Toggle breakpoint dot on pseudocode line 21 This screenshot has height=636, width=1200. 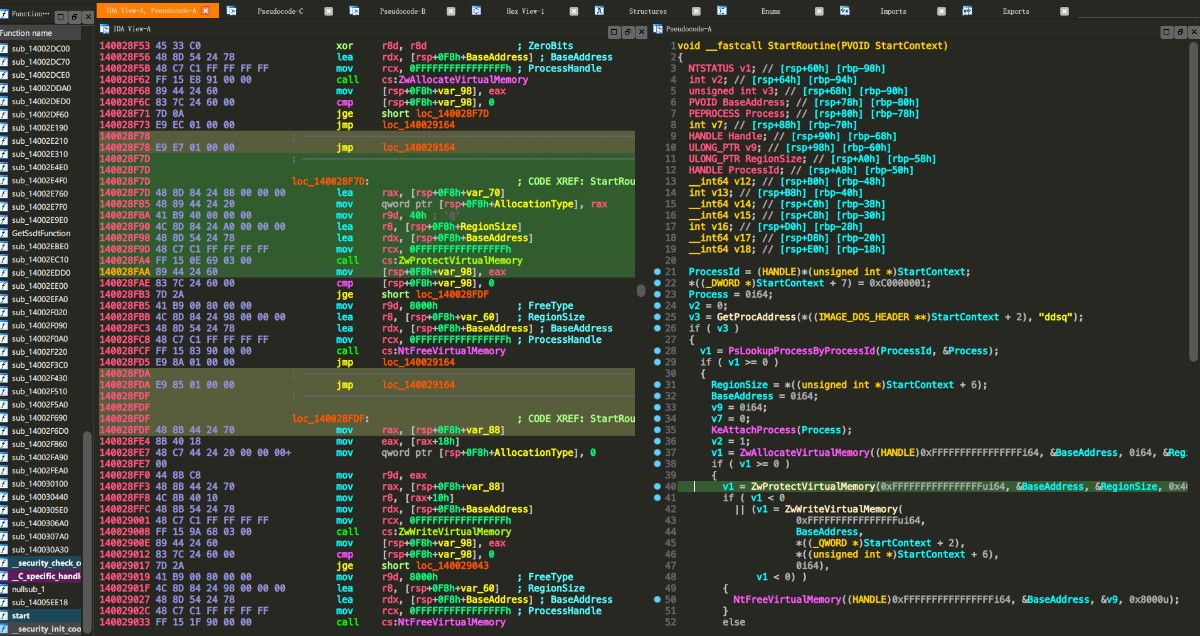[656, 272]
